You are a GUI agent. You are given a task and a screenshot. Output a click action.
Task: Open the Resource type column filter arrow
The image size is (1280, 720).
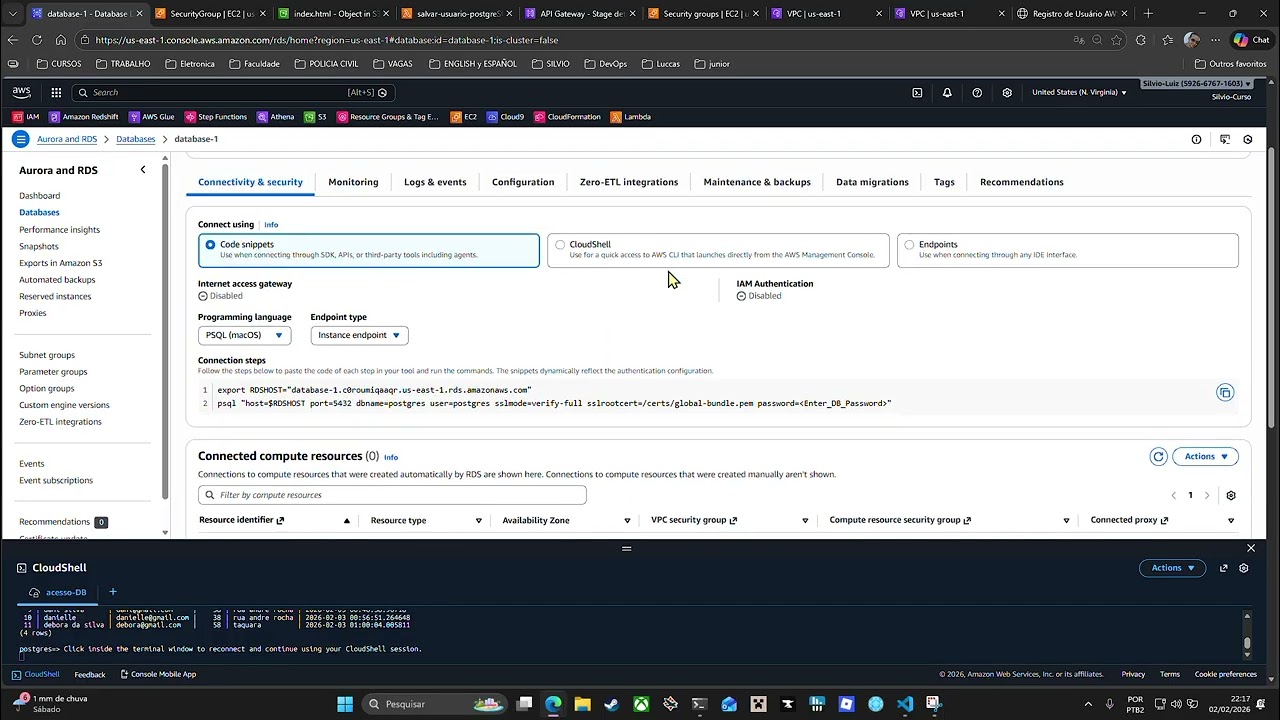point(478,521)
